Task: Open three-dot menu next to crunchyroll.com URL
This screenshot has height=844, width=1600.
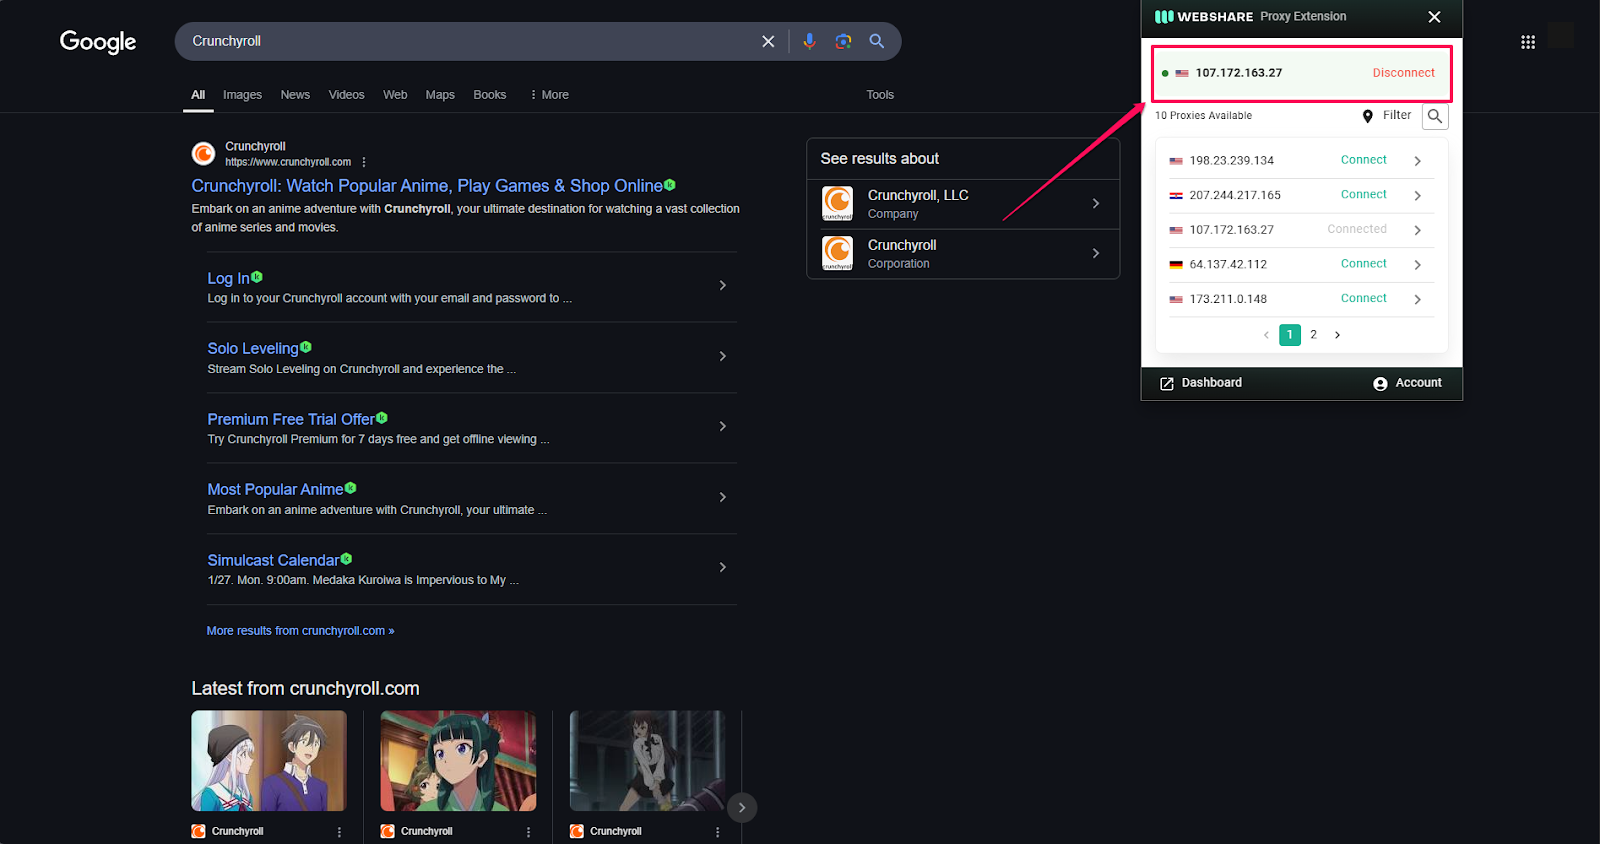Action: point(364,162)
